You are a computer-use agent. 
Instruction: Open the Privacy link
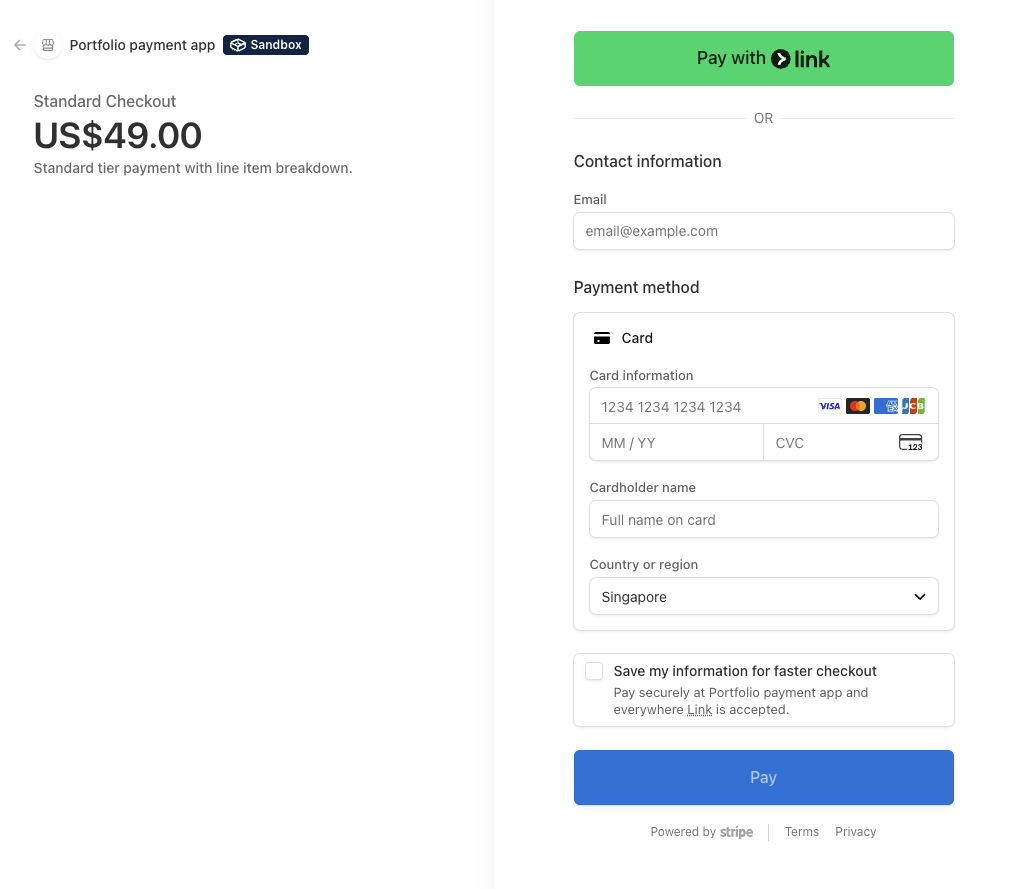[855, 832]
